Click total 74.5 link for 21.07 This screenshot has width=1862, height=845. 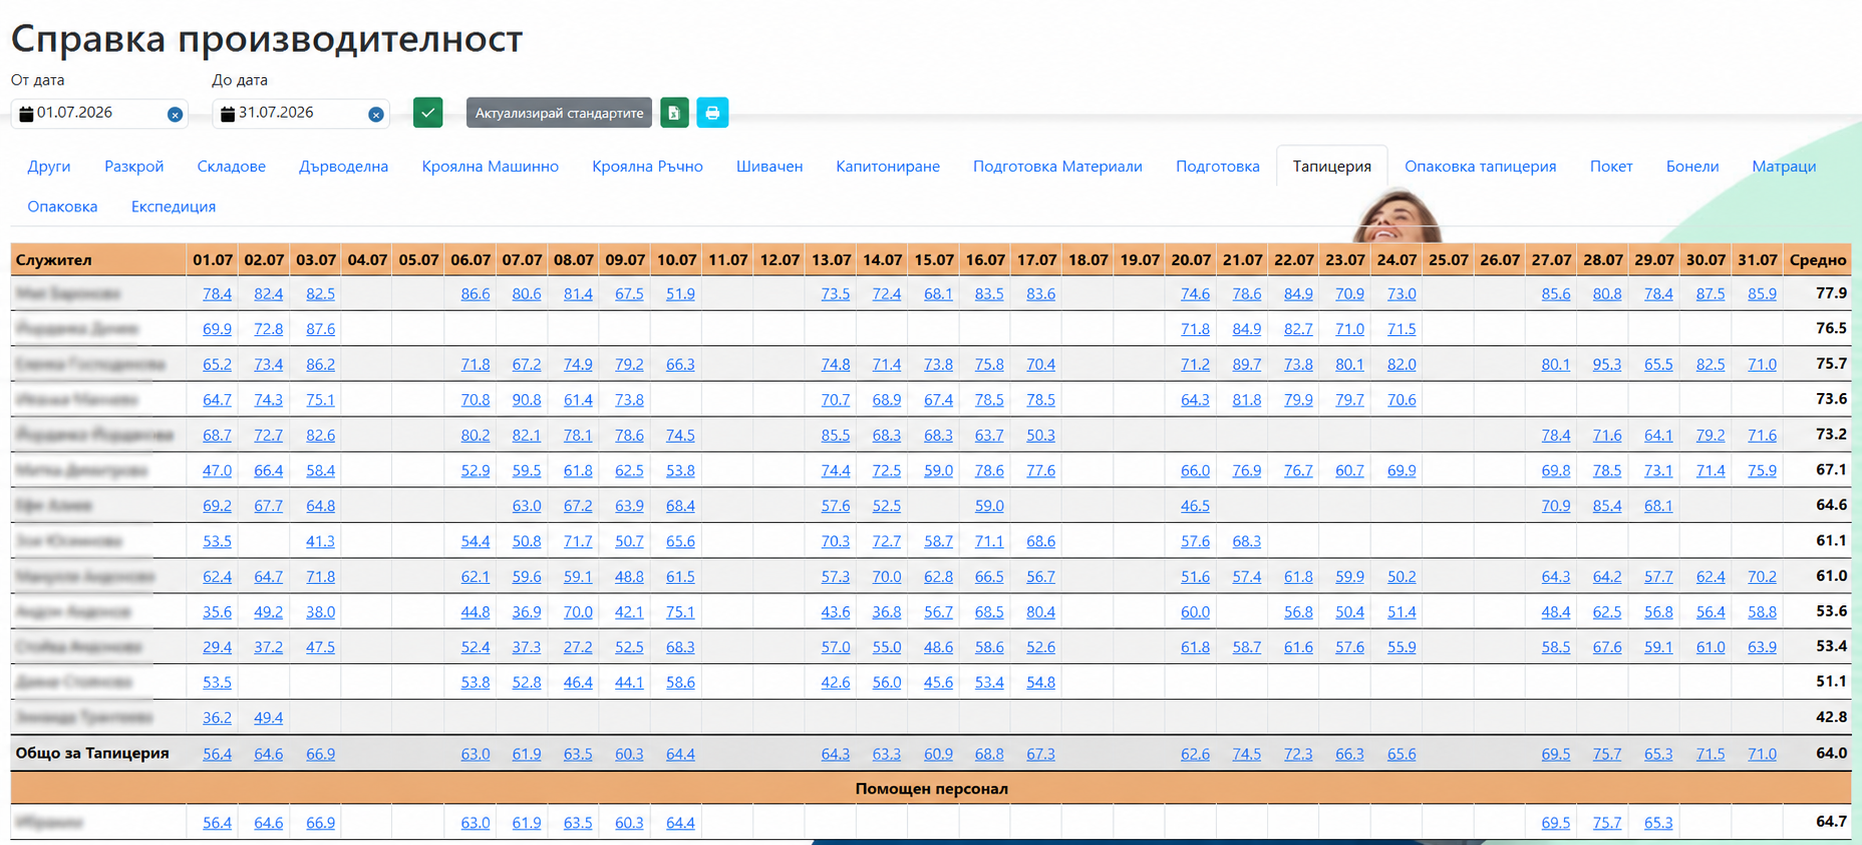[x=1246, y=754]
